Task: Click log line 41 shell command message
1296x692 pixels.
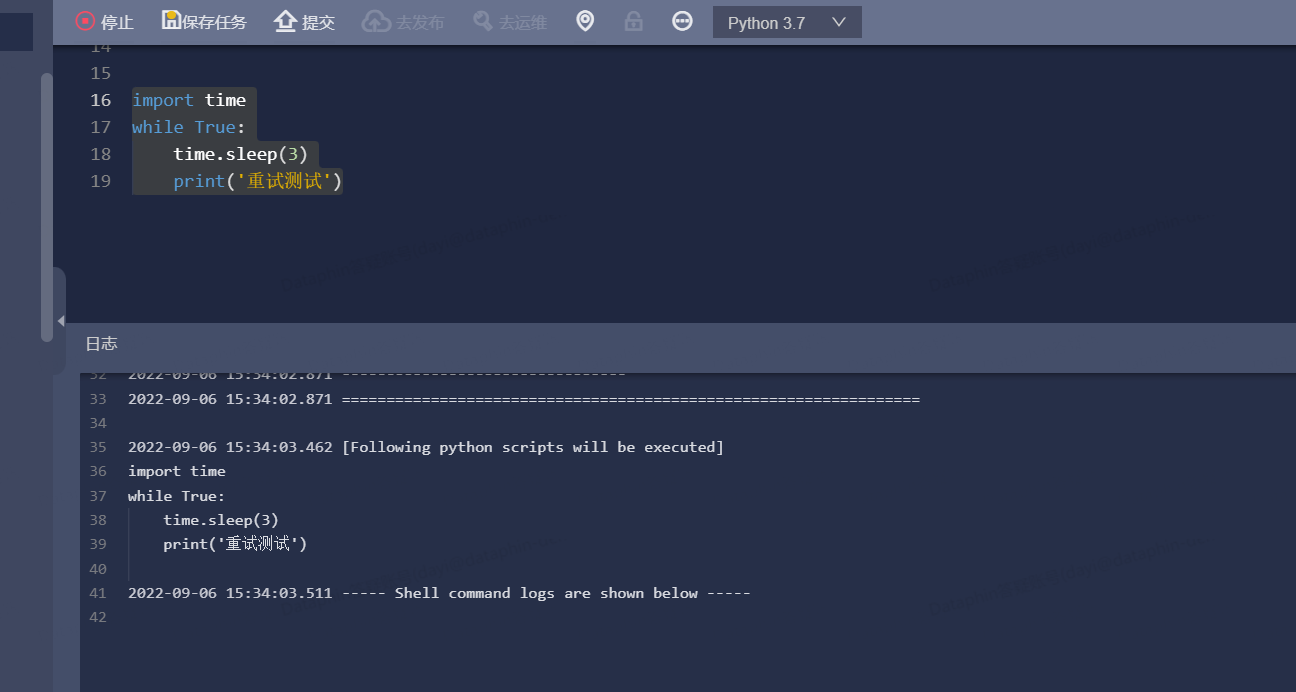Action: pyautogui.click(x=438, y=592)
